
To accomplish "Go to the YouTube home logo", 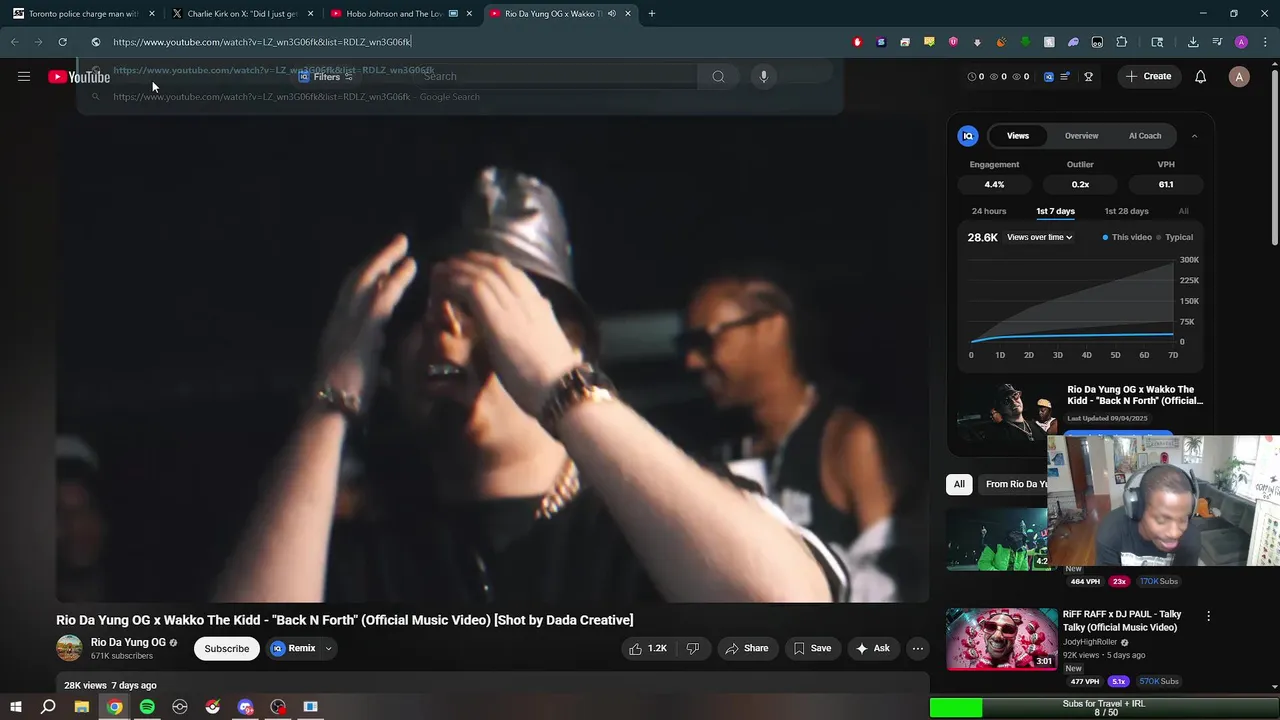I will coord(79,77).
